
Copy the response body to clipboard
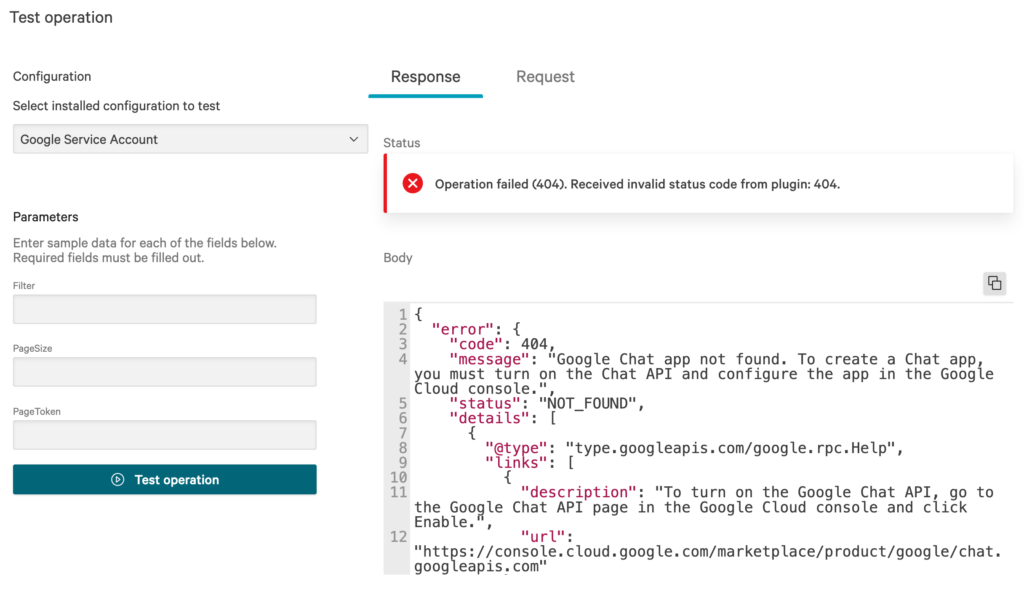[994, 283]
